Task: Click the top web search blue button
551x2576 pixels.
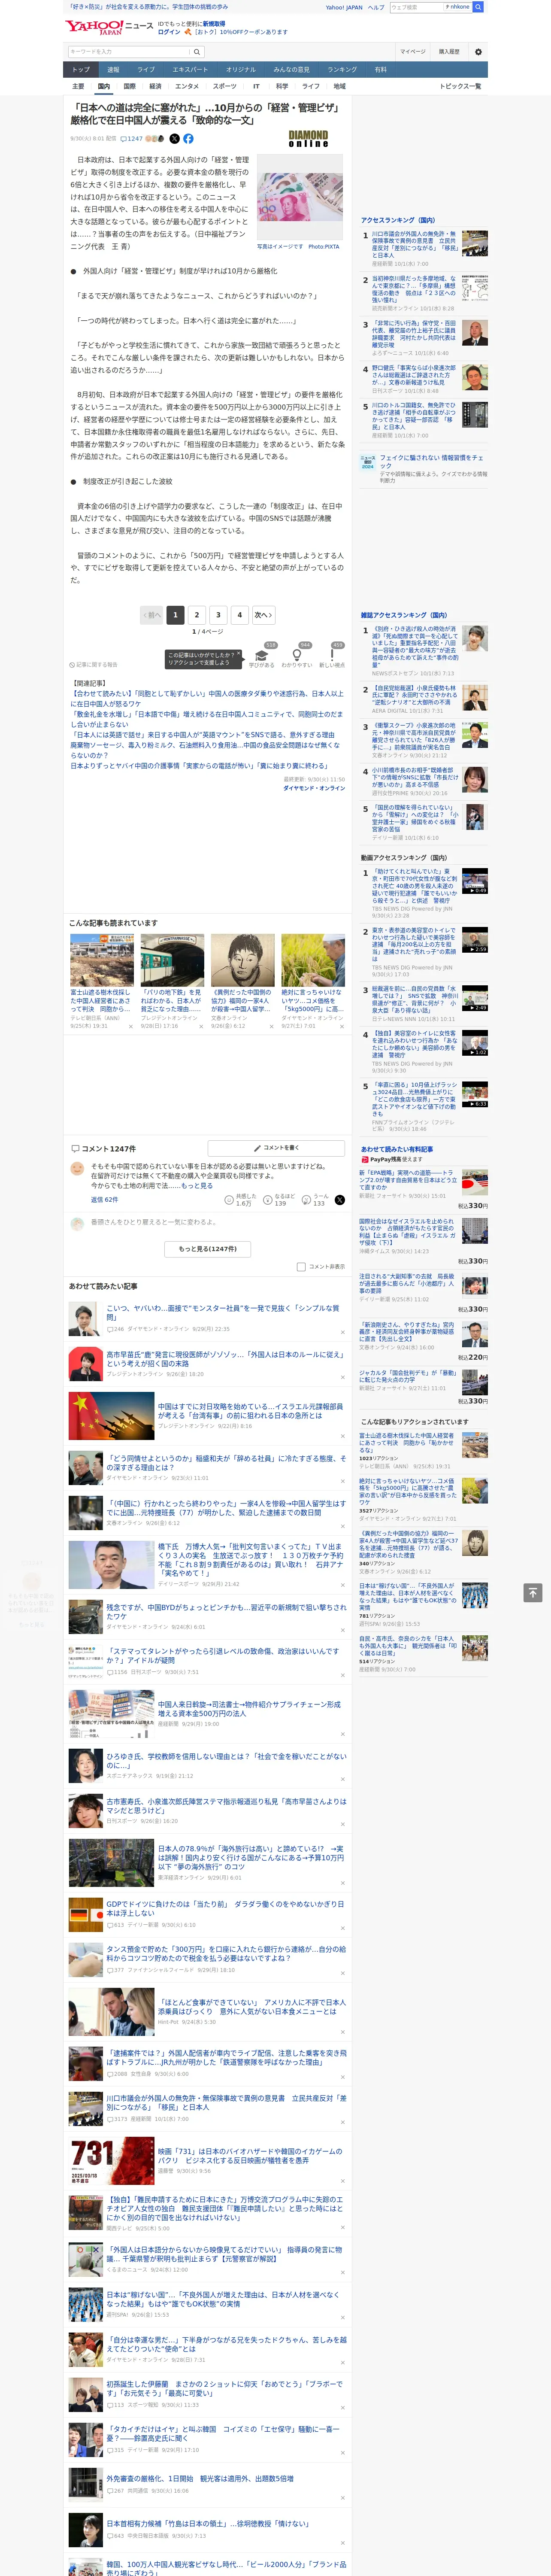Action: coord(478,7)
